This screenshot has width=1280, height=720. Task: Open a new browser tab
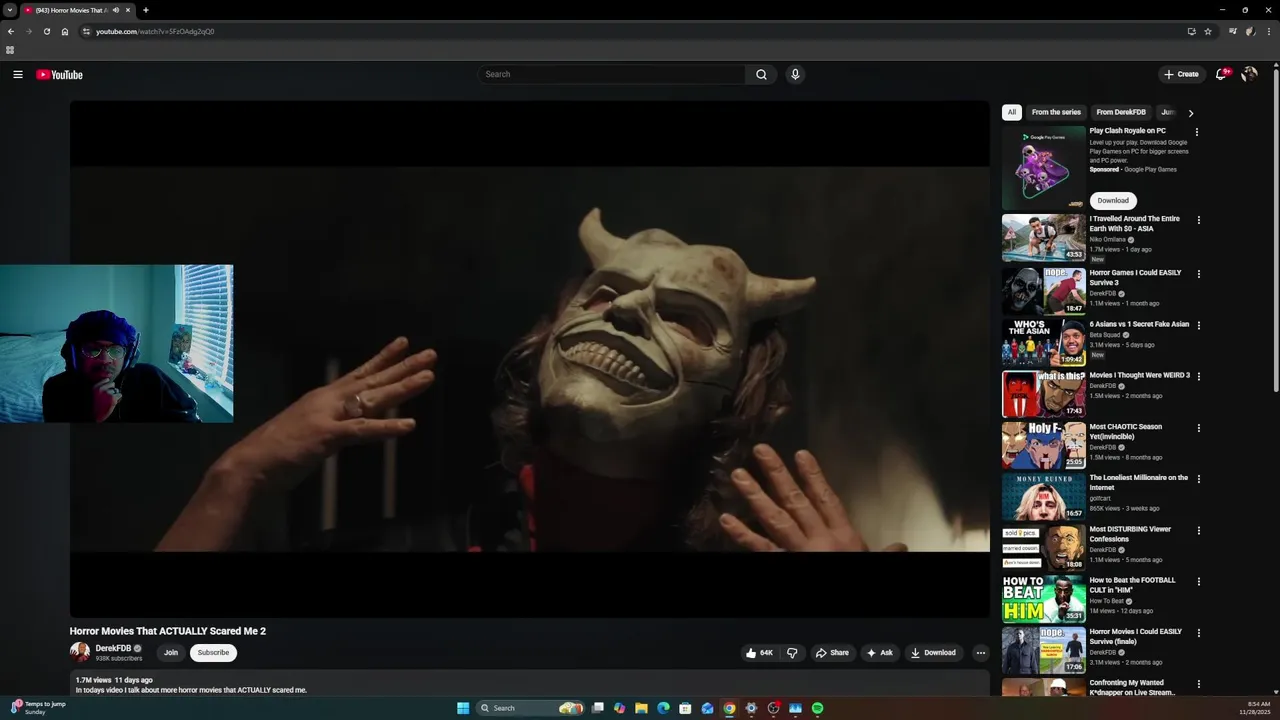pos(145,10)
